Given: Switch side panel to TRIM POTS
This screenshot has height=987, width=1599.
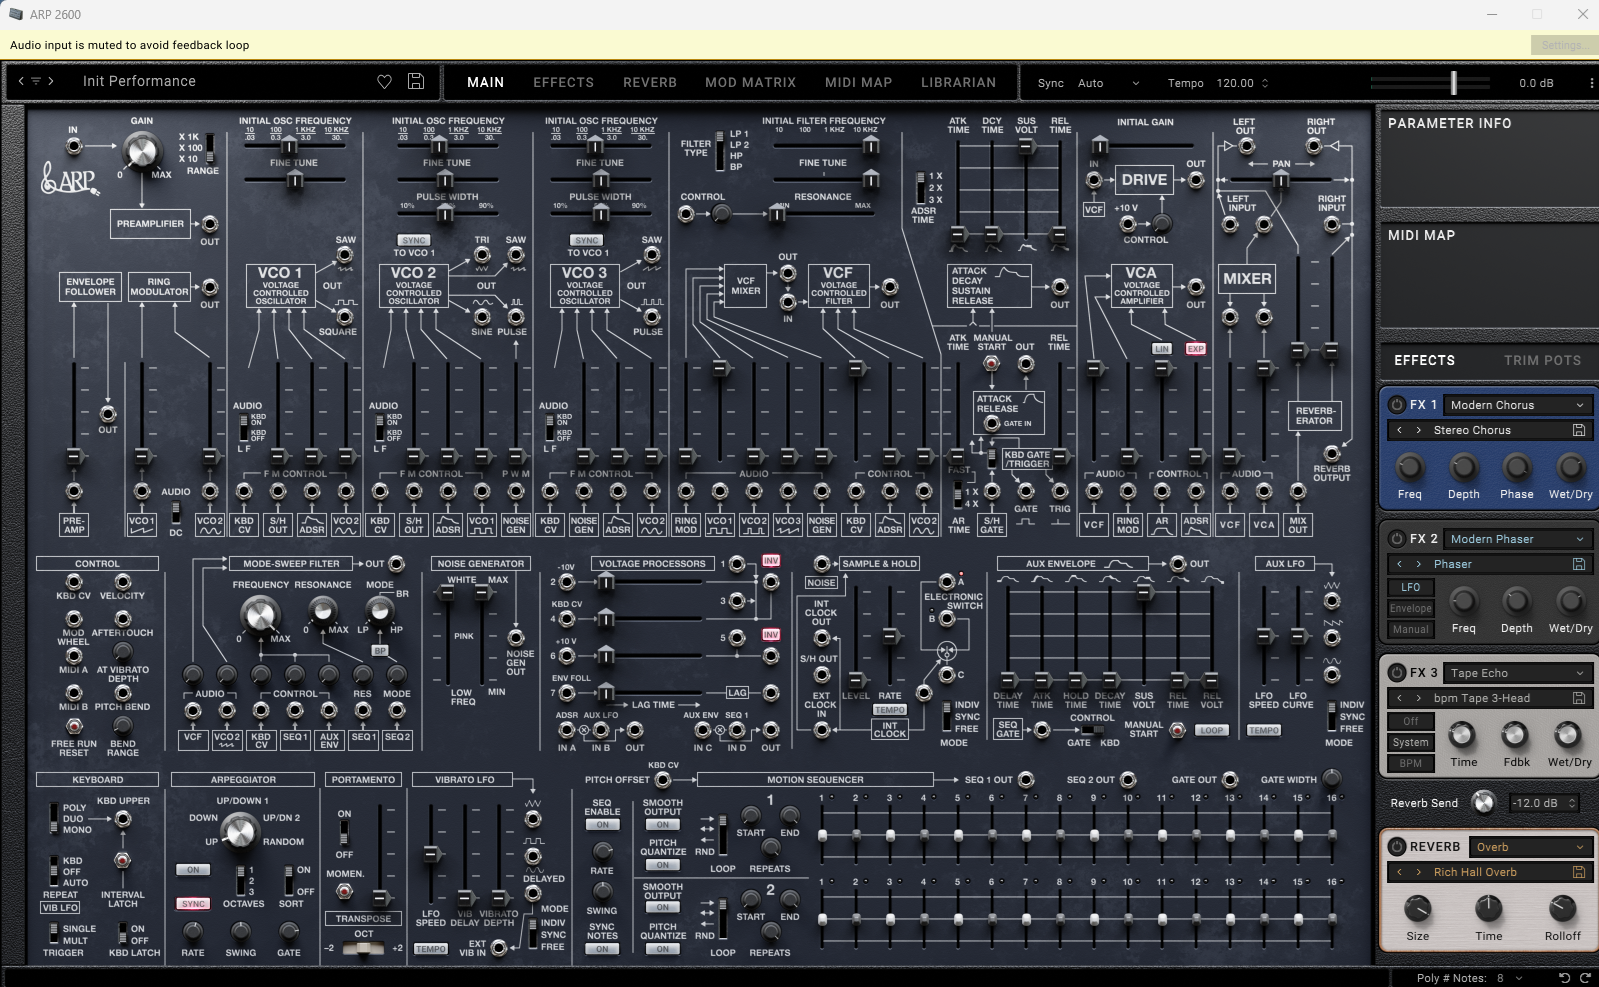Looking at the screenshot, I should (1542, 360).
